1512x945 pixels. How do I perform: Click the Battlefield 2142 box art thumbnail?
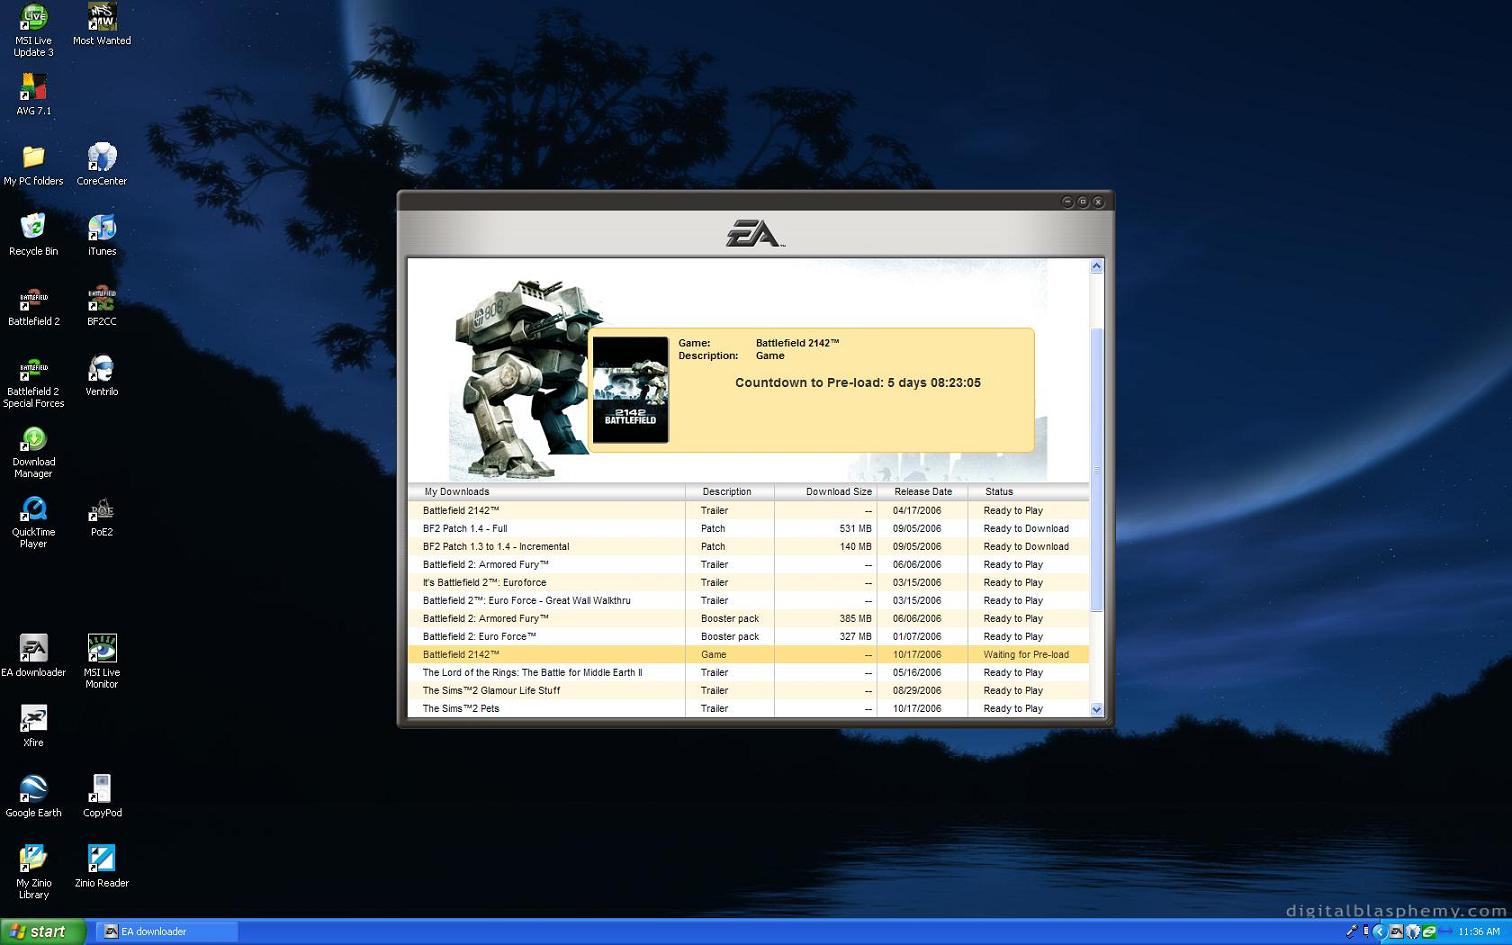[x=630, y=390]
